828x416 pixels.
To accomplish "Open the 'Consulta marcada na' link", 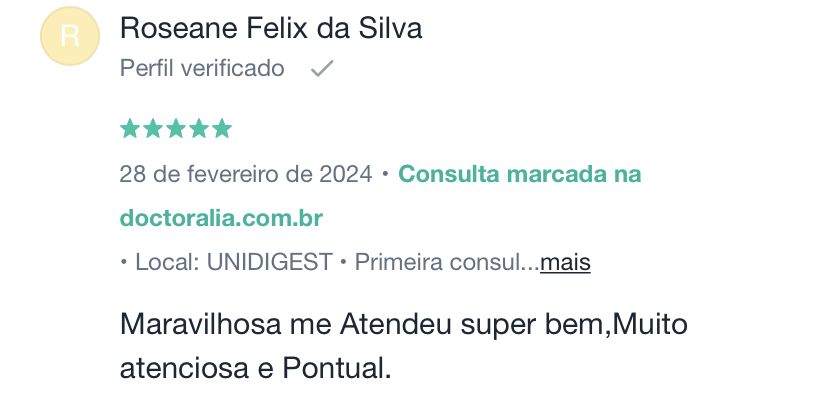I will [520, 174].
